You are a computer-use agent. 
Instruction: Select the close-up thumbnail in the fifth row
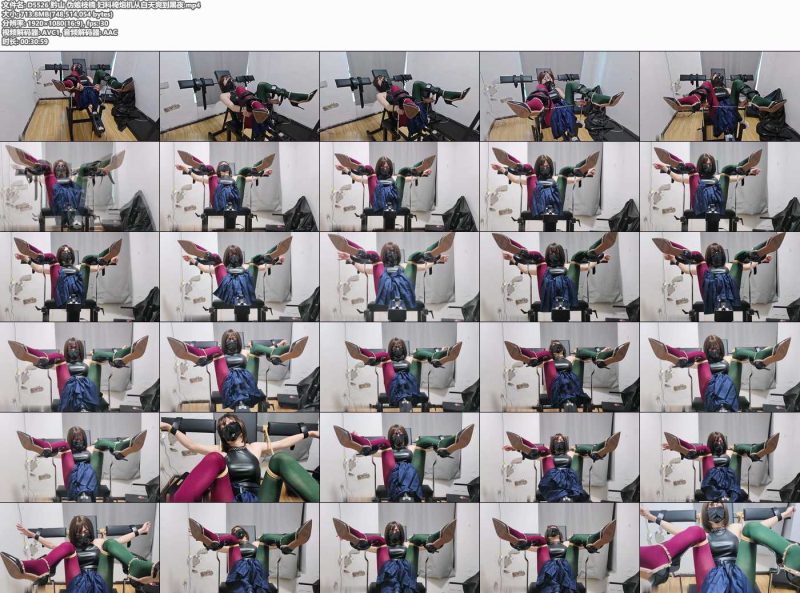tap(240, 457)
